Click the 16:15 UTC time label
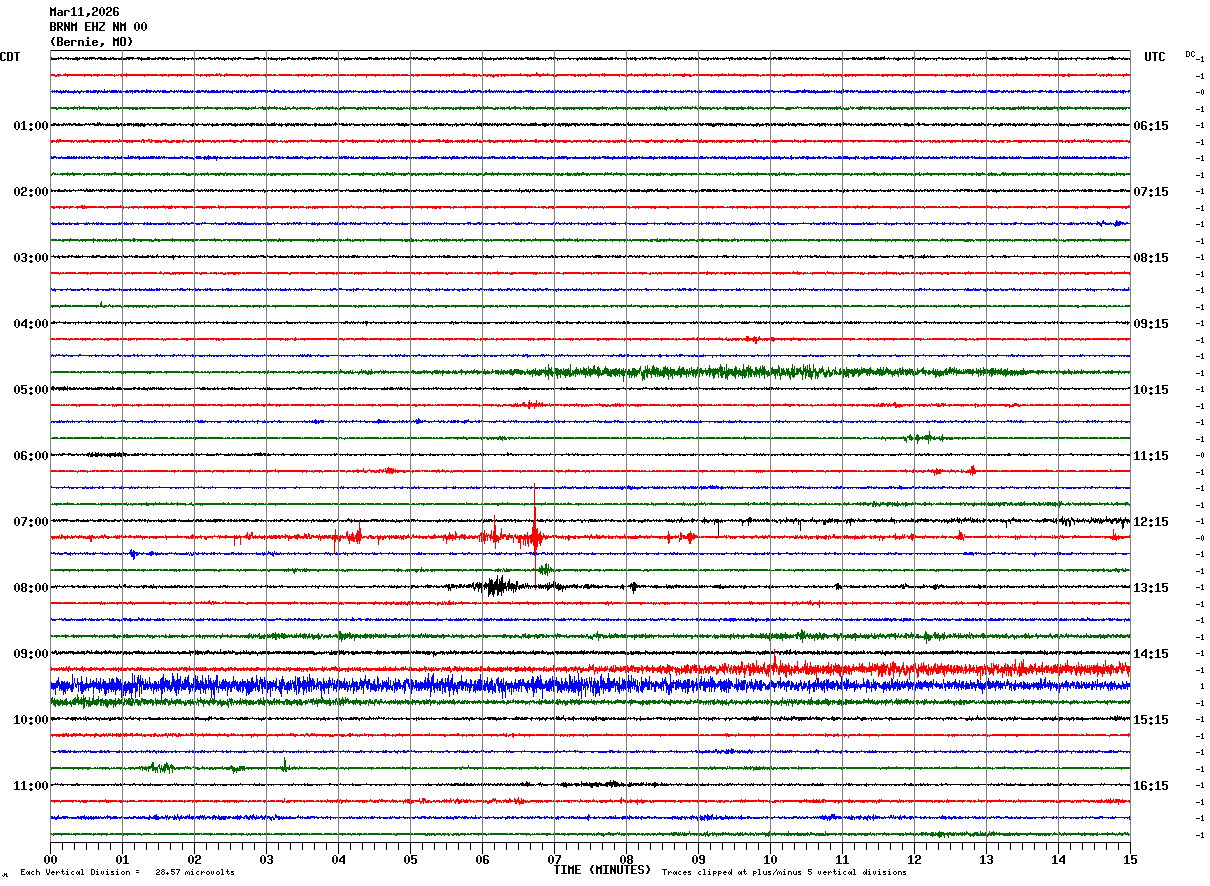1210x886 pixels. click(1151, 786)
